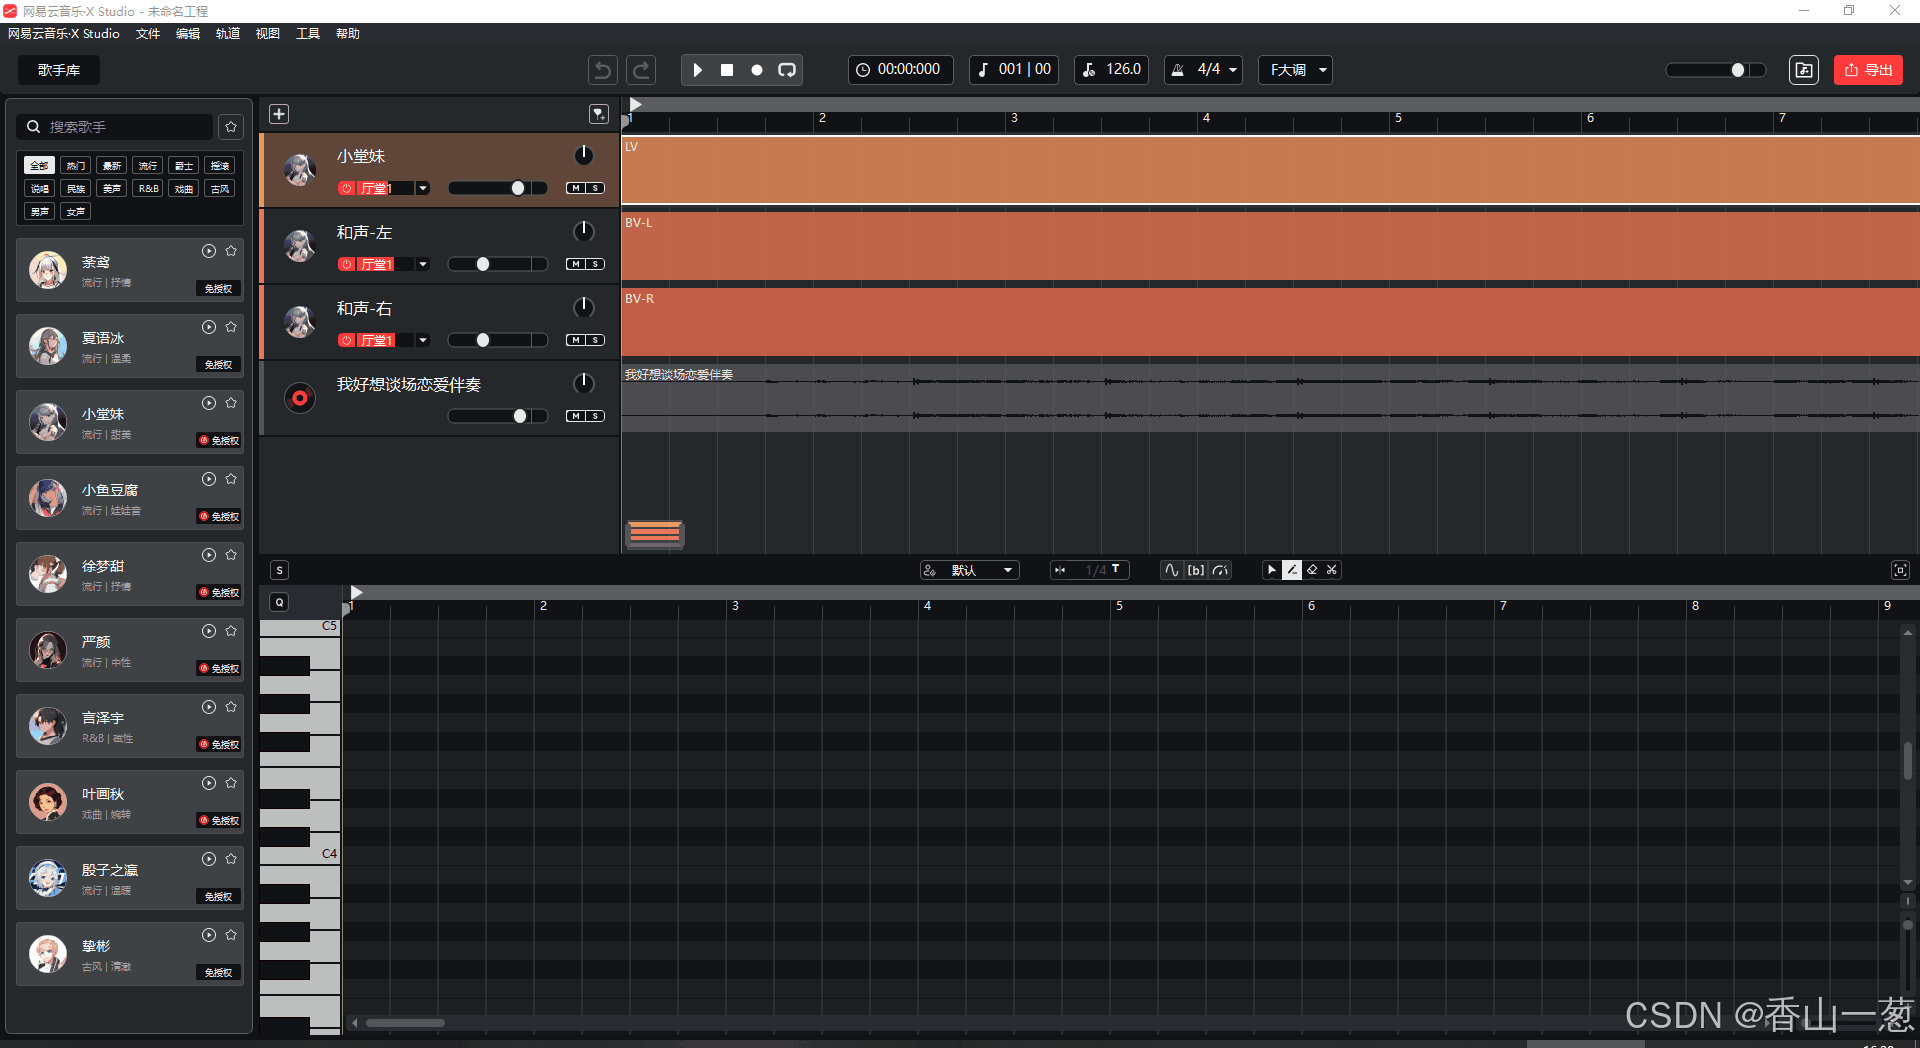Show favorite singers with star next to search

[231, 127]
